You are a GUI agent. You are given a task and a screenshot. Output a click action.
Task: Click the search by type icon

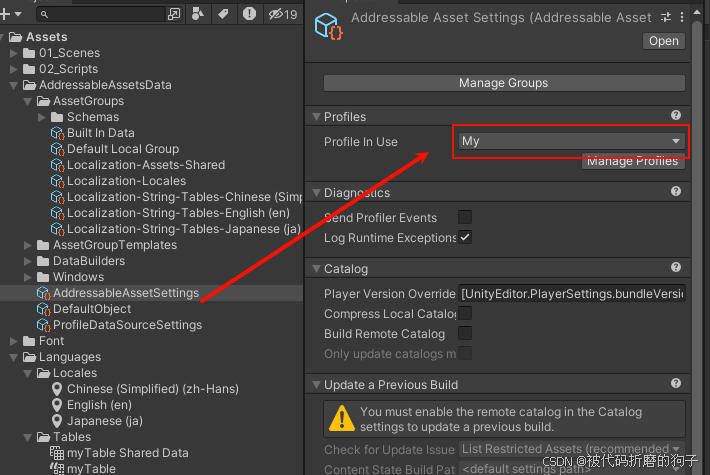198,14
